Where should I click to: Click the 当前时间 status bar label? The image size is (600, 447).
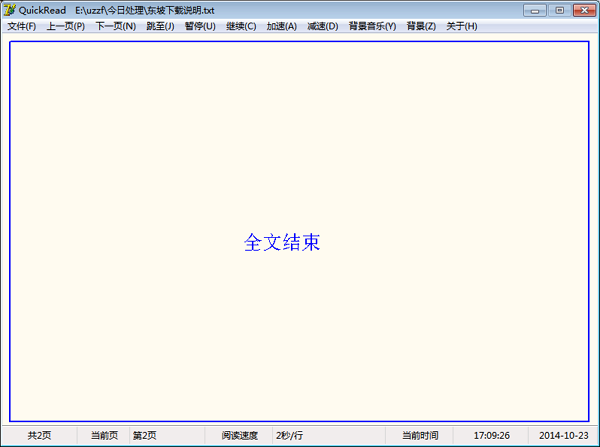click(420, 436)
